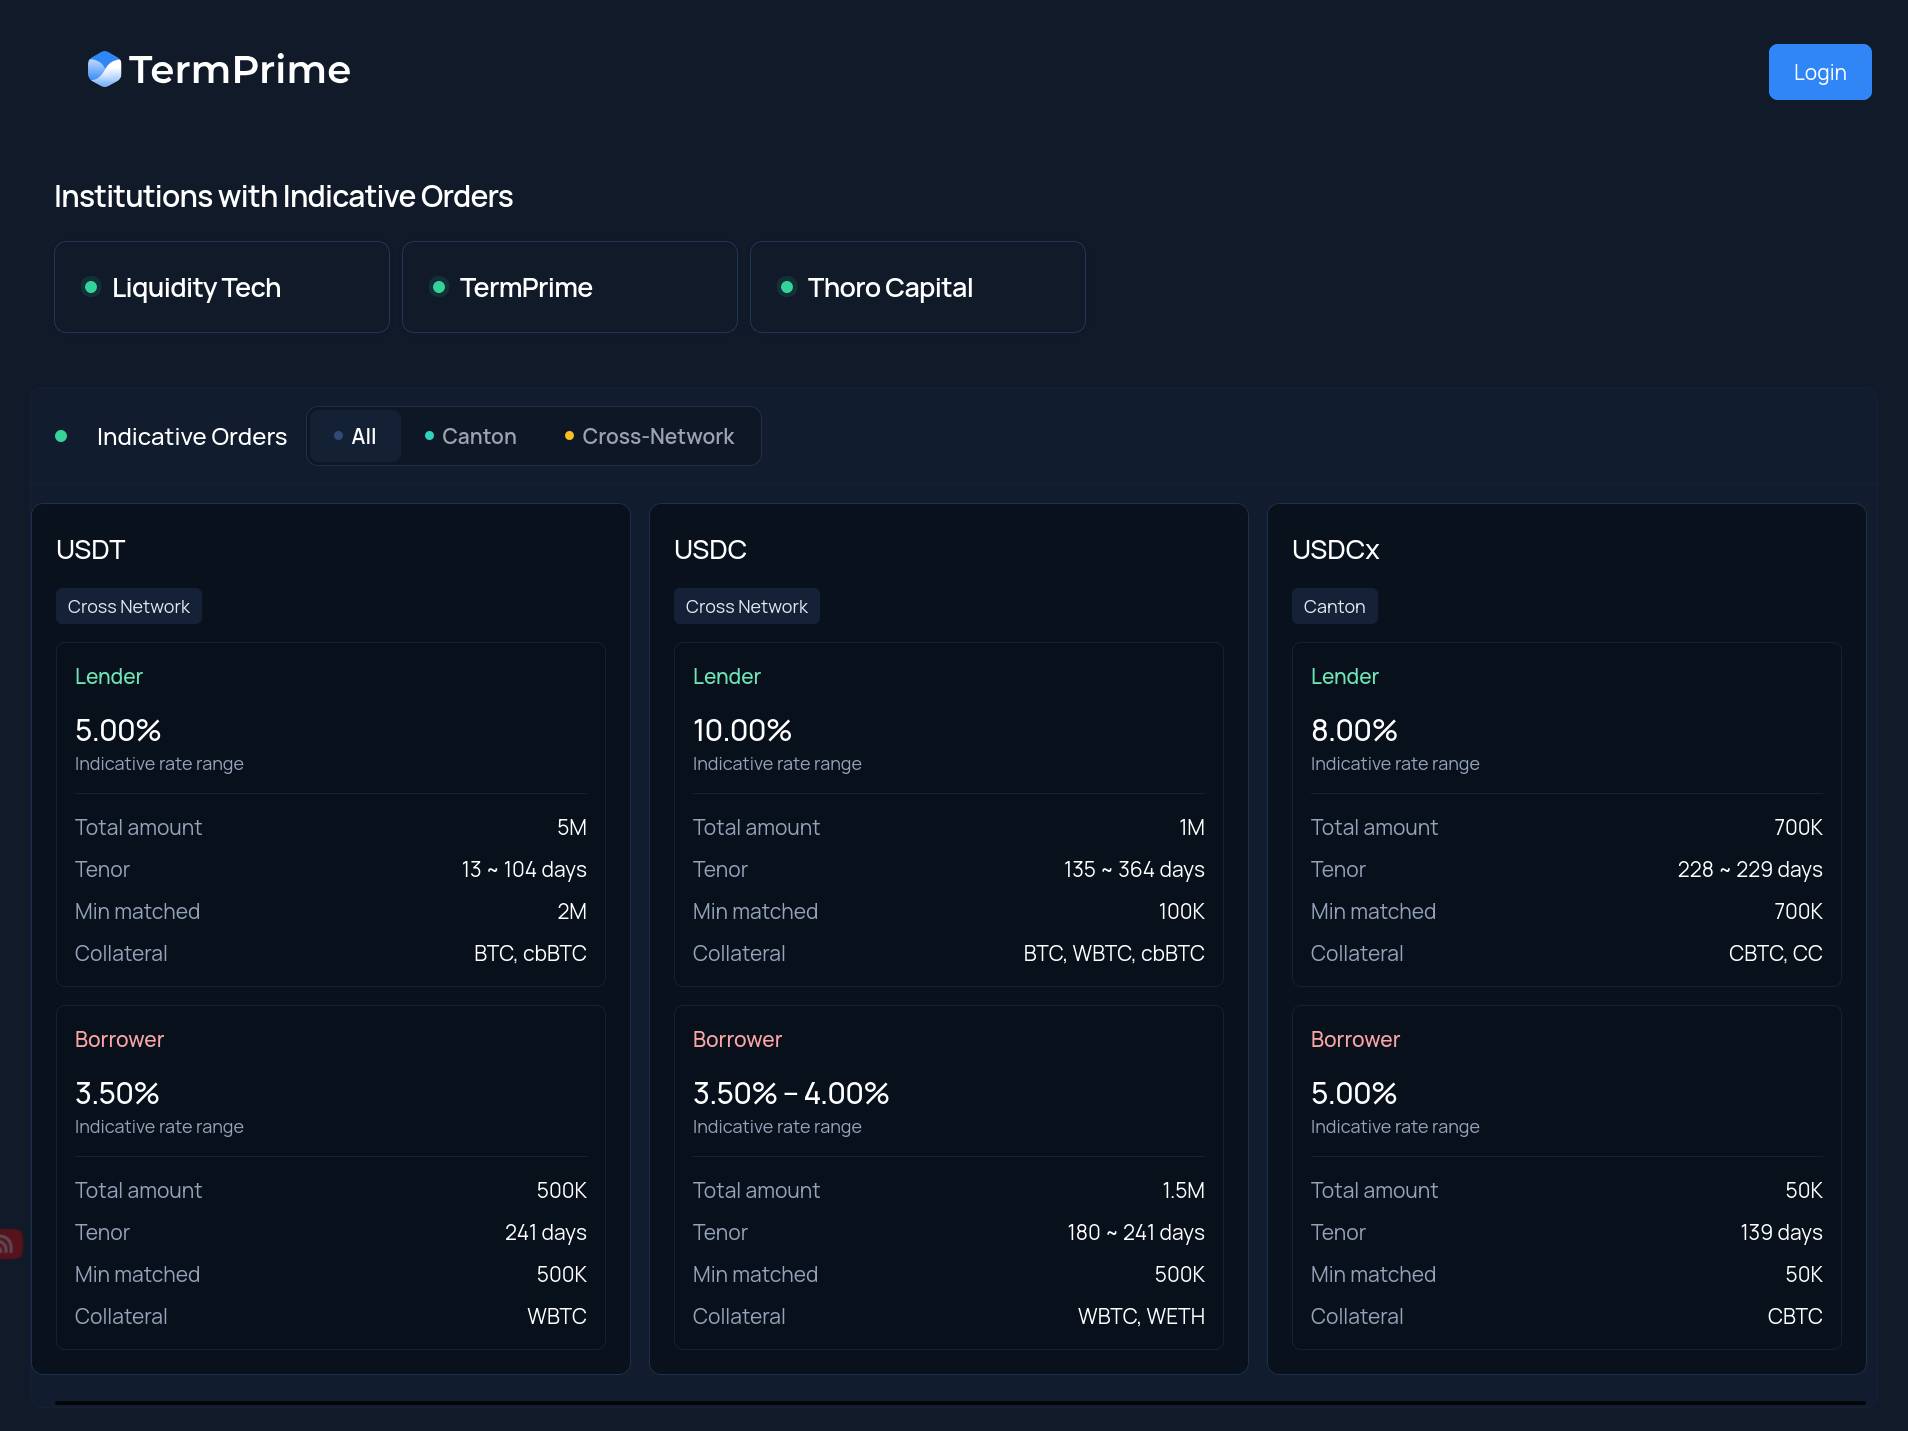The image size is (1908, 1431).
Task: Click the Login button
Action: tap(1819, 72)
